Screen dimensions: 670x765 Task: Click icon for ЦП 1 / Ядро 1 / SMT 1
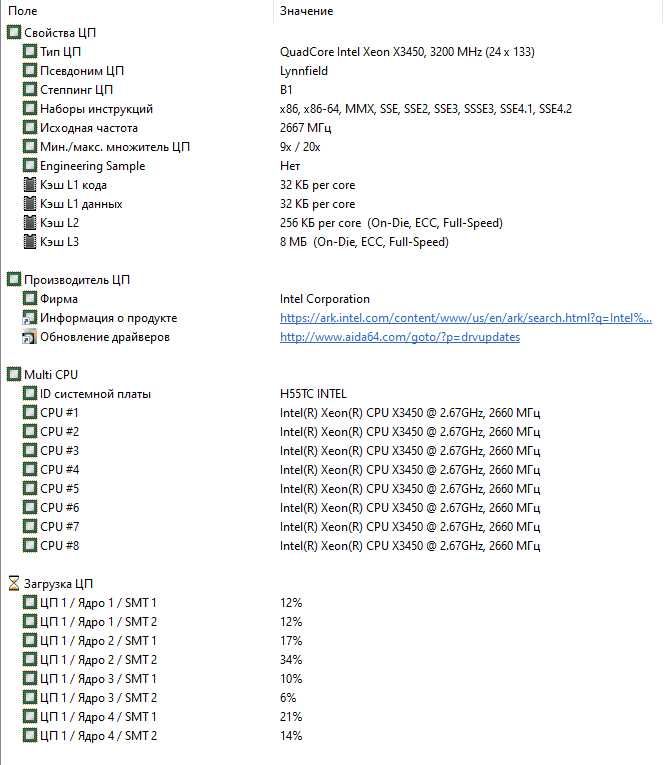[30, 603]
